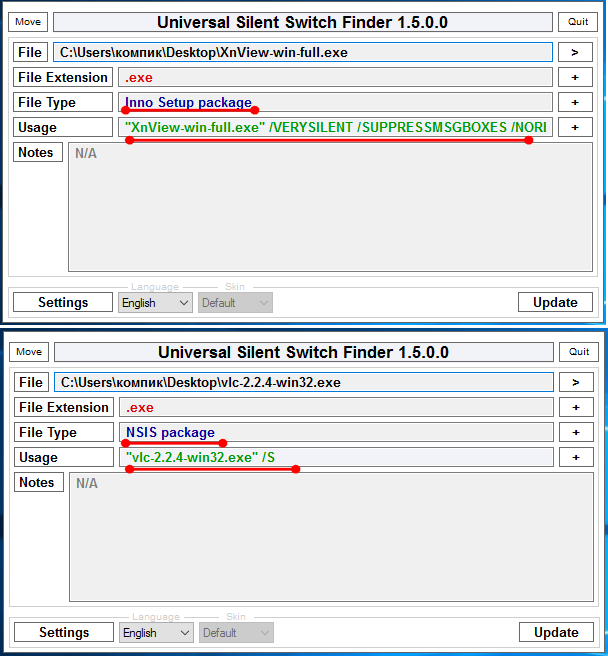Click the Notes area in vlc window
Image resolution: width=608 pixels, height=656 pixels.
click(x=331, y=537)
